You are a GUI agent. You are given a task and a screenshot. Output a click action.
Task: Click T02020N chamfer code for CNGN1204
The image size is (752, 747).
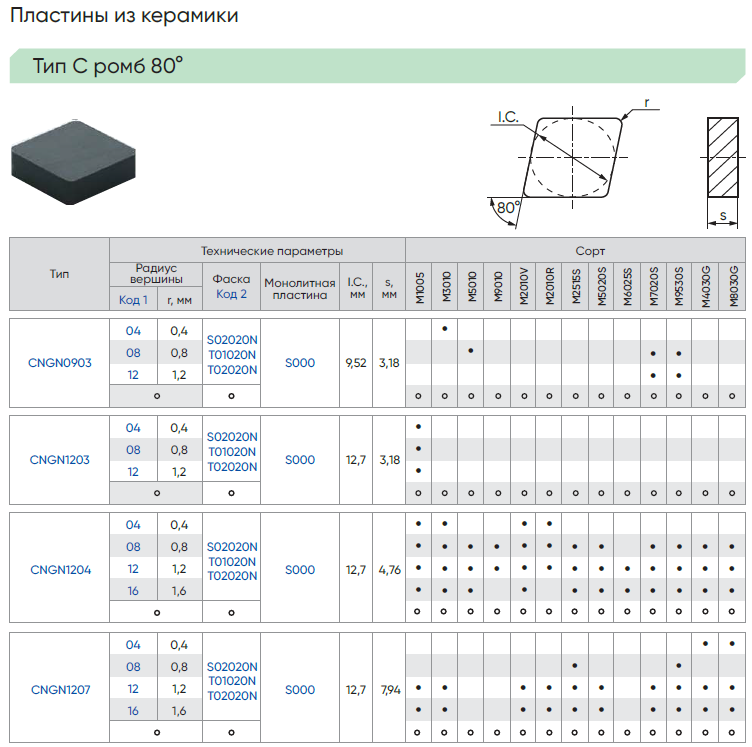pos(232,576)
